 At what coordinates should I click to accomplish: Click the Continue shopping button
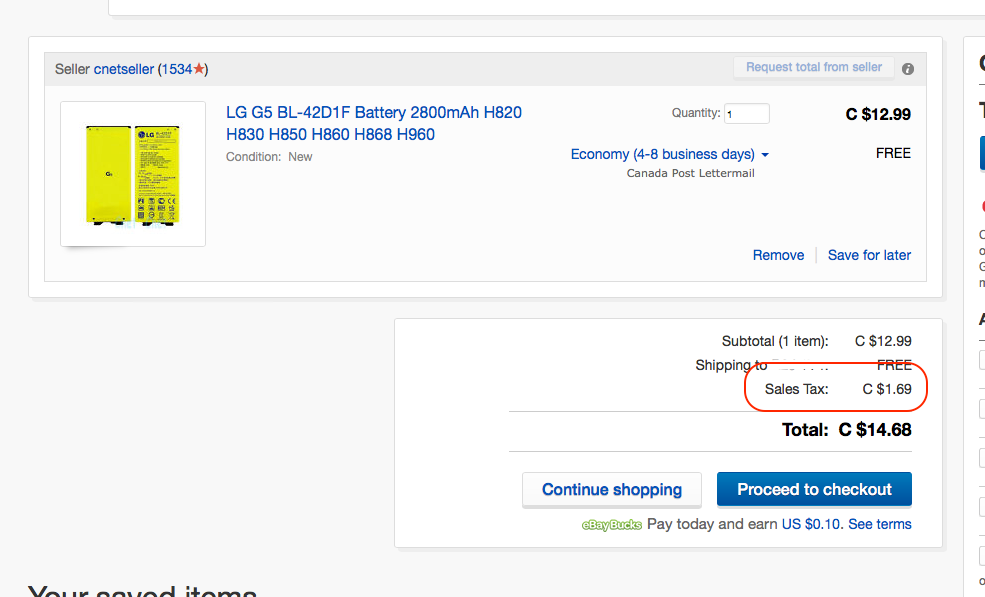612,489
